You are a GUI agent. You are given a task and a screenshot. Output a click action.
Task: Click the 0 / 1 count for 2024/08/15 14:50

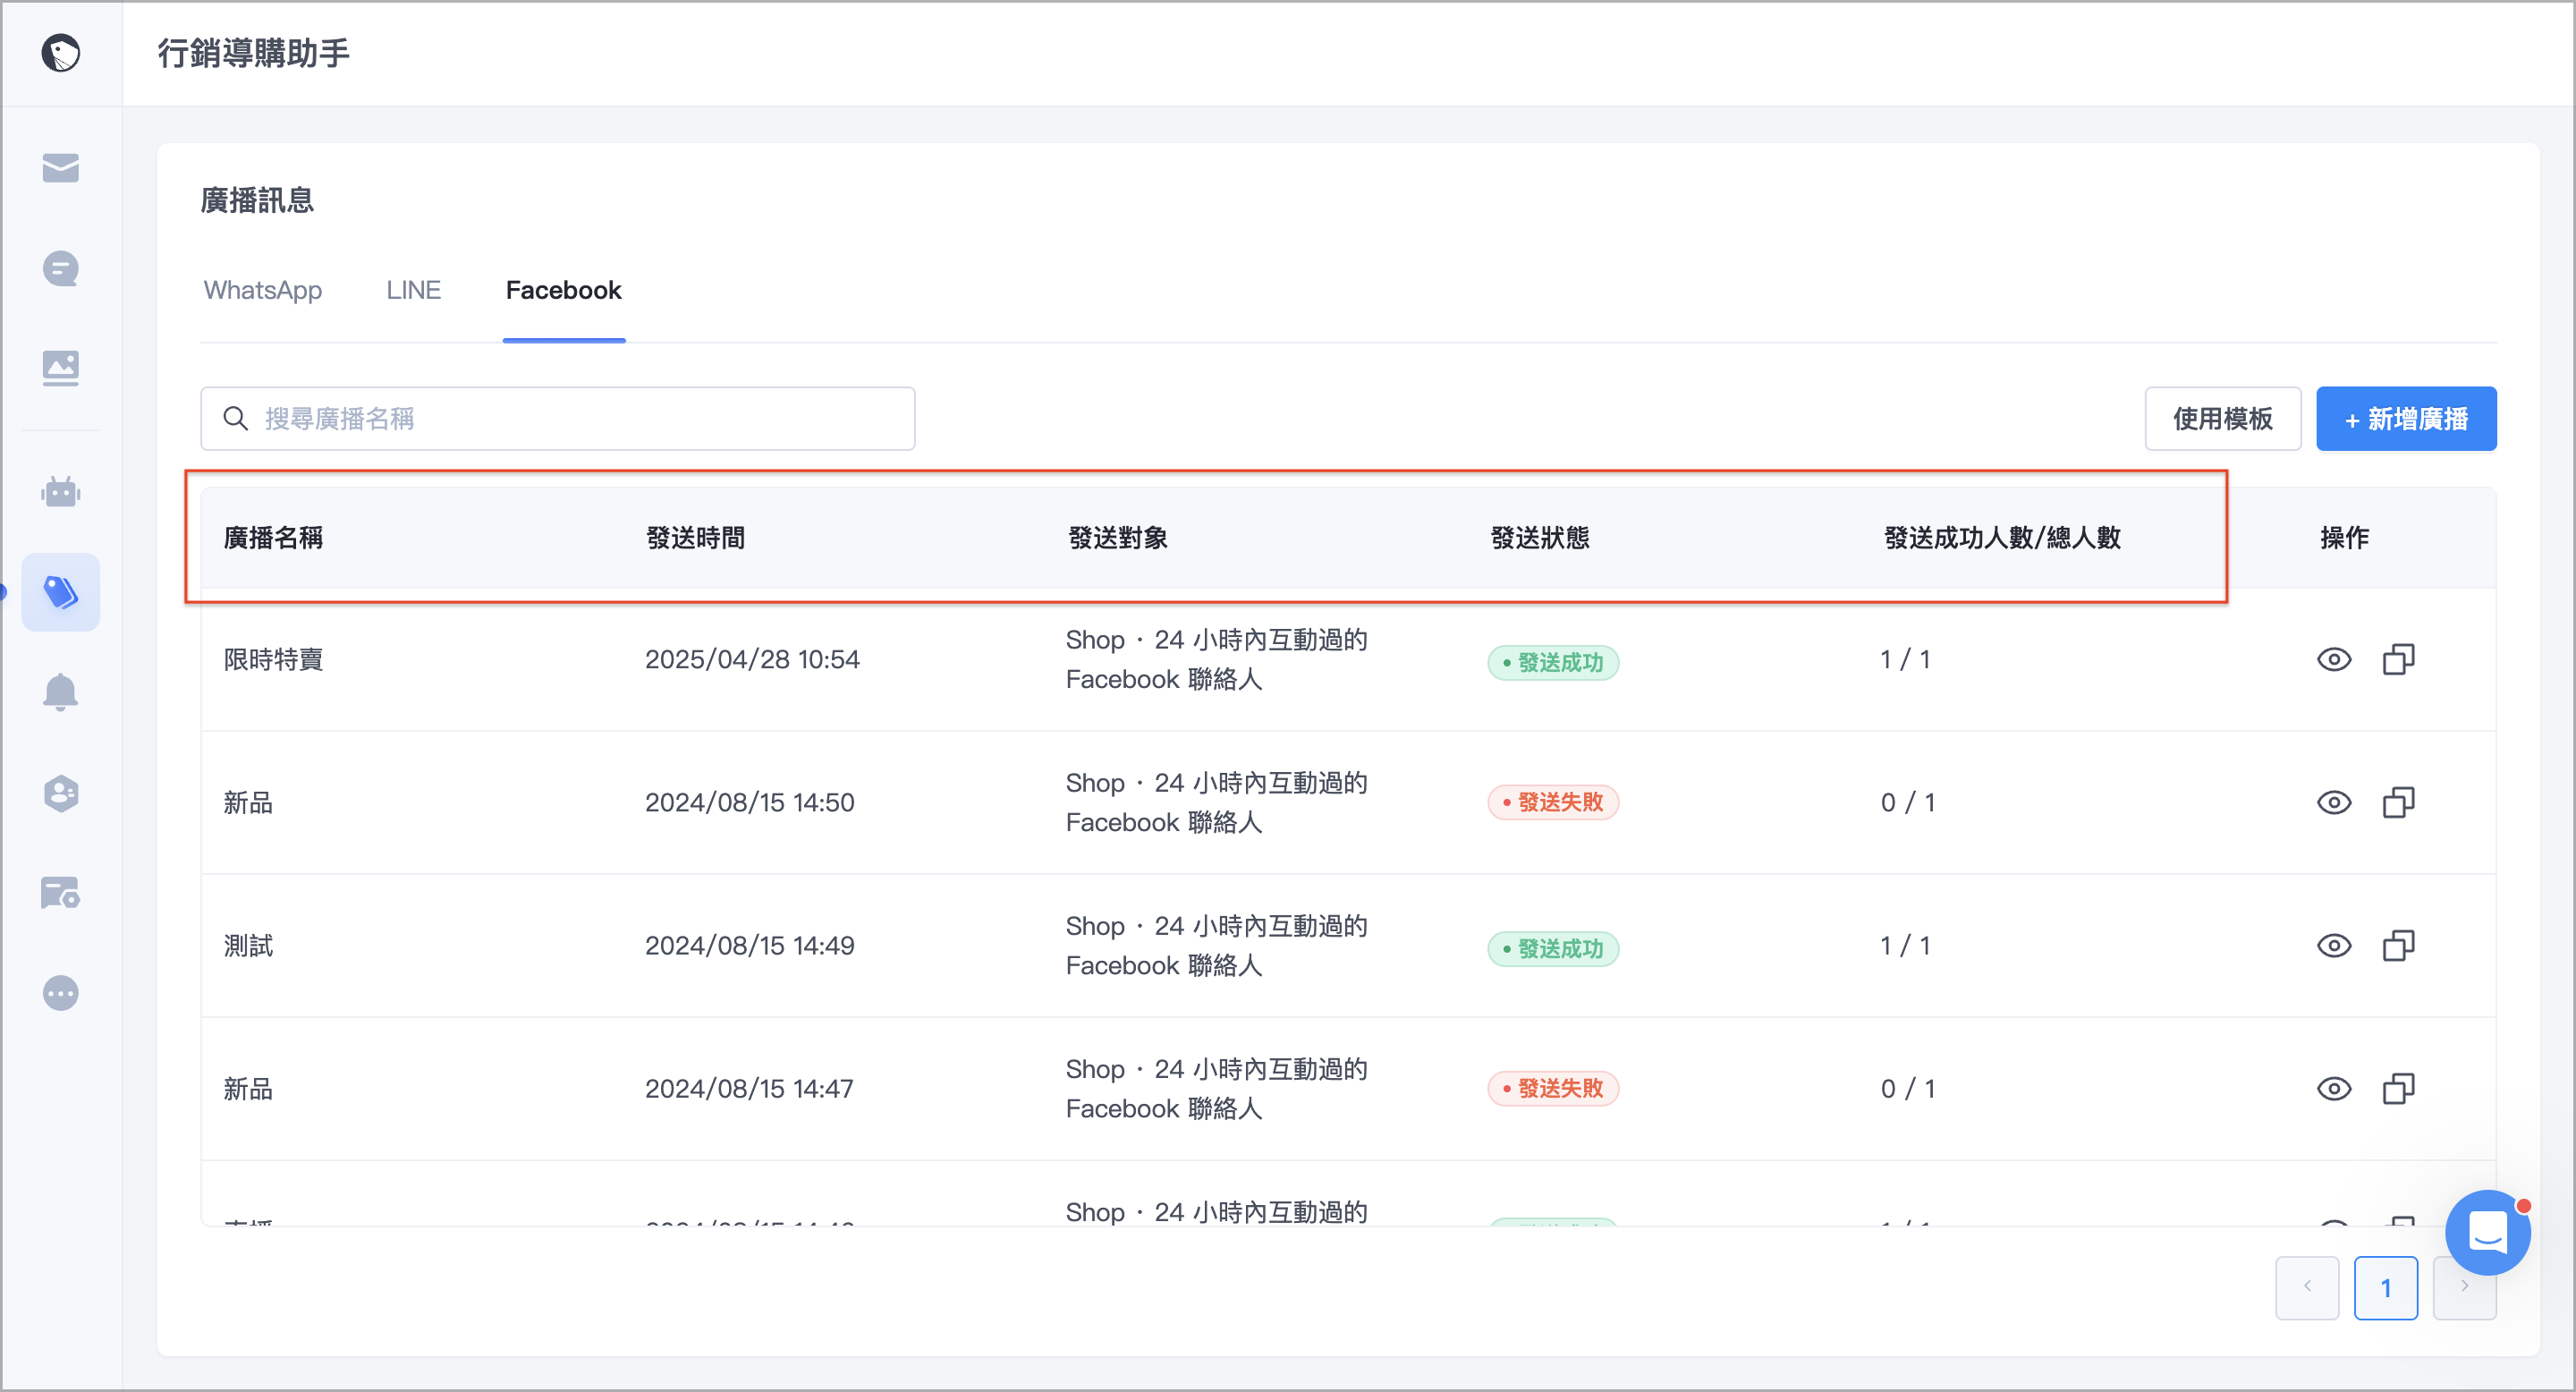(1908, 803)
